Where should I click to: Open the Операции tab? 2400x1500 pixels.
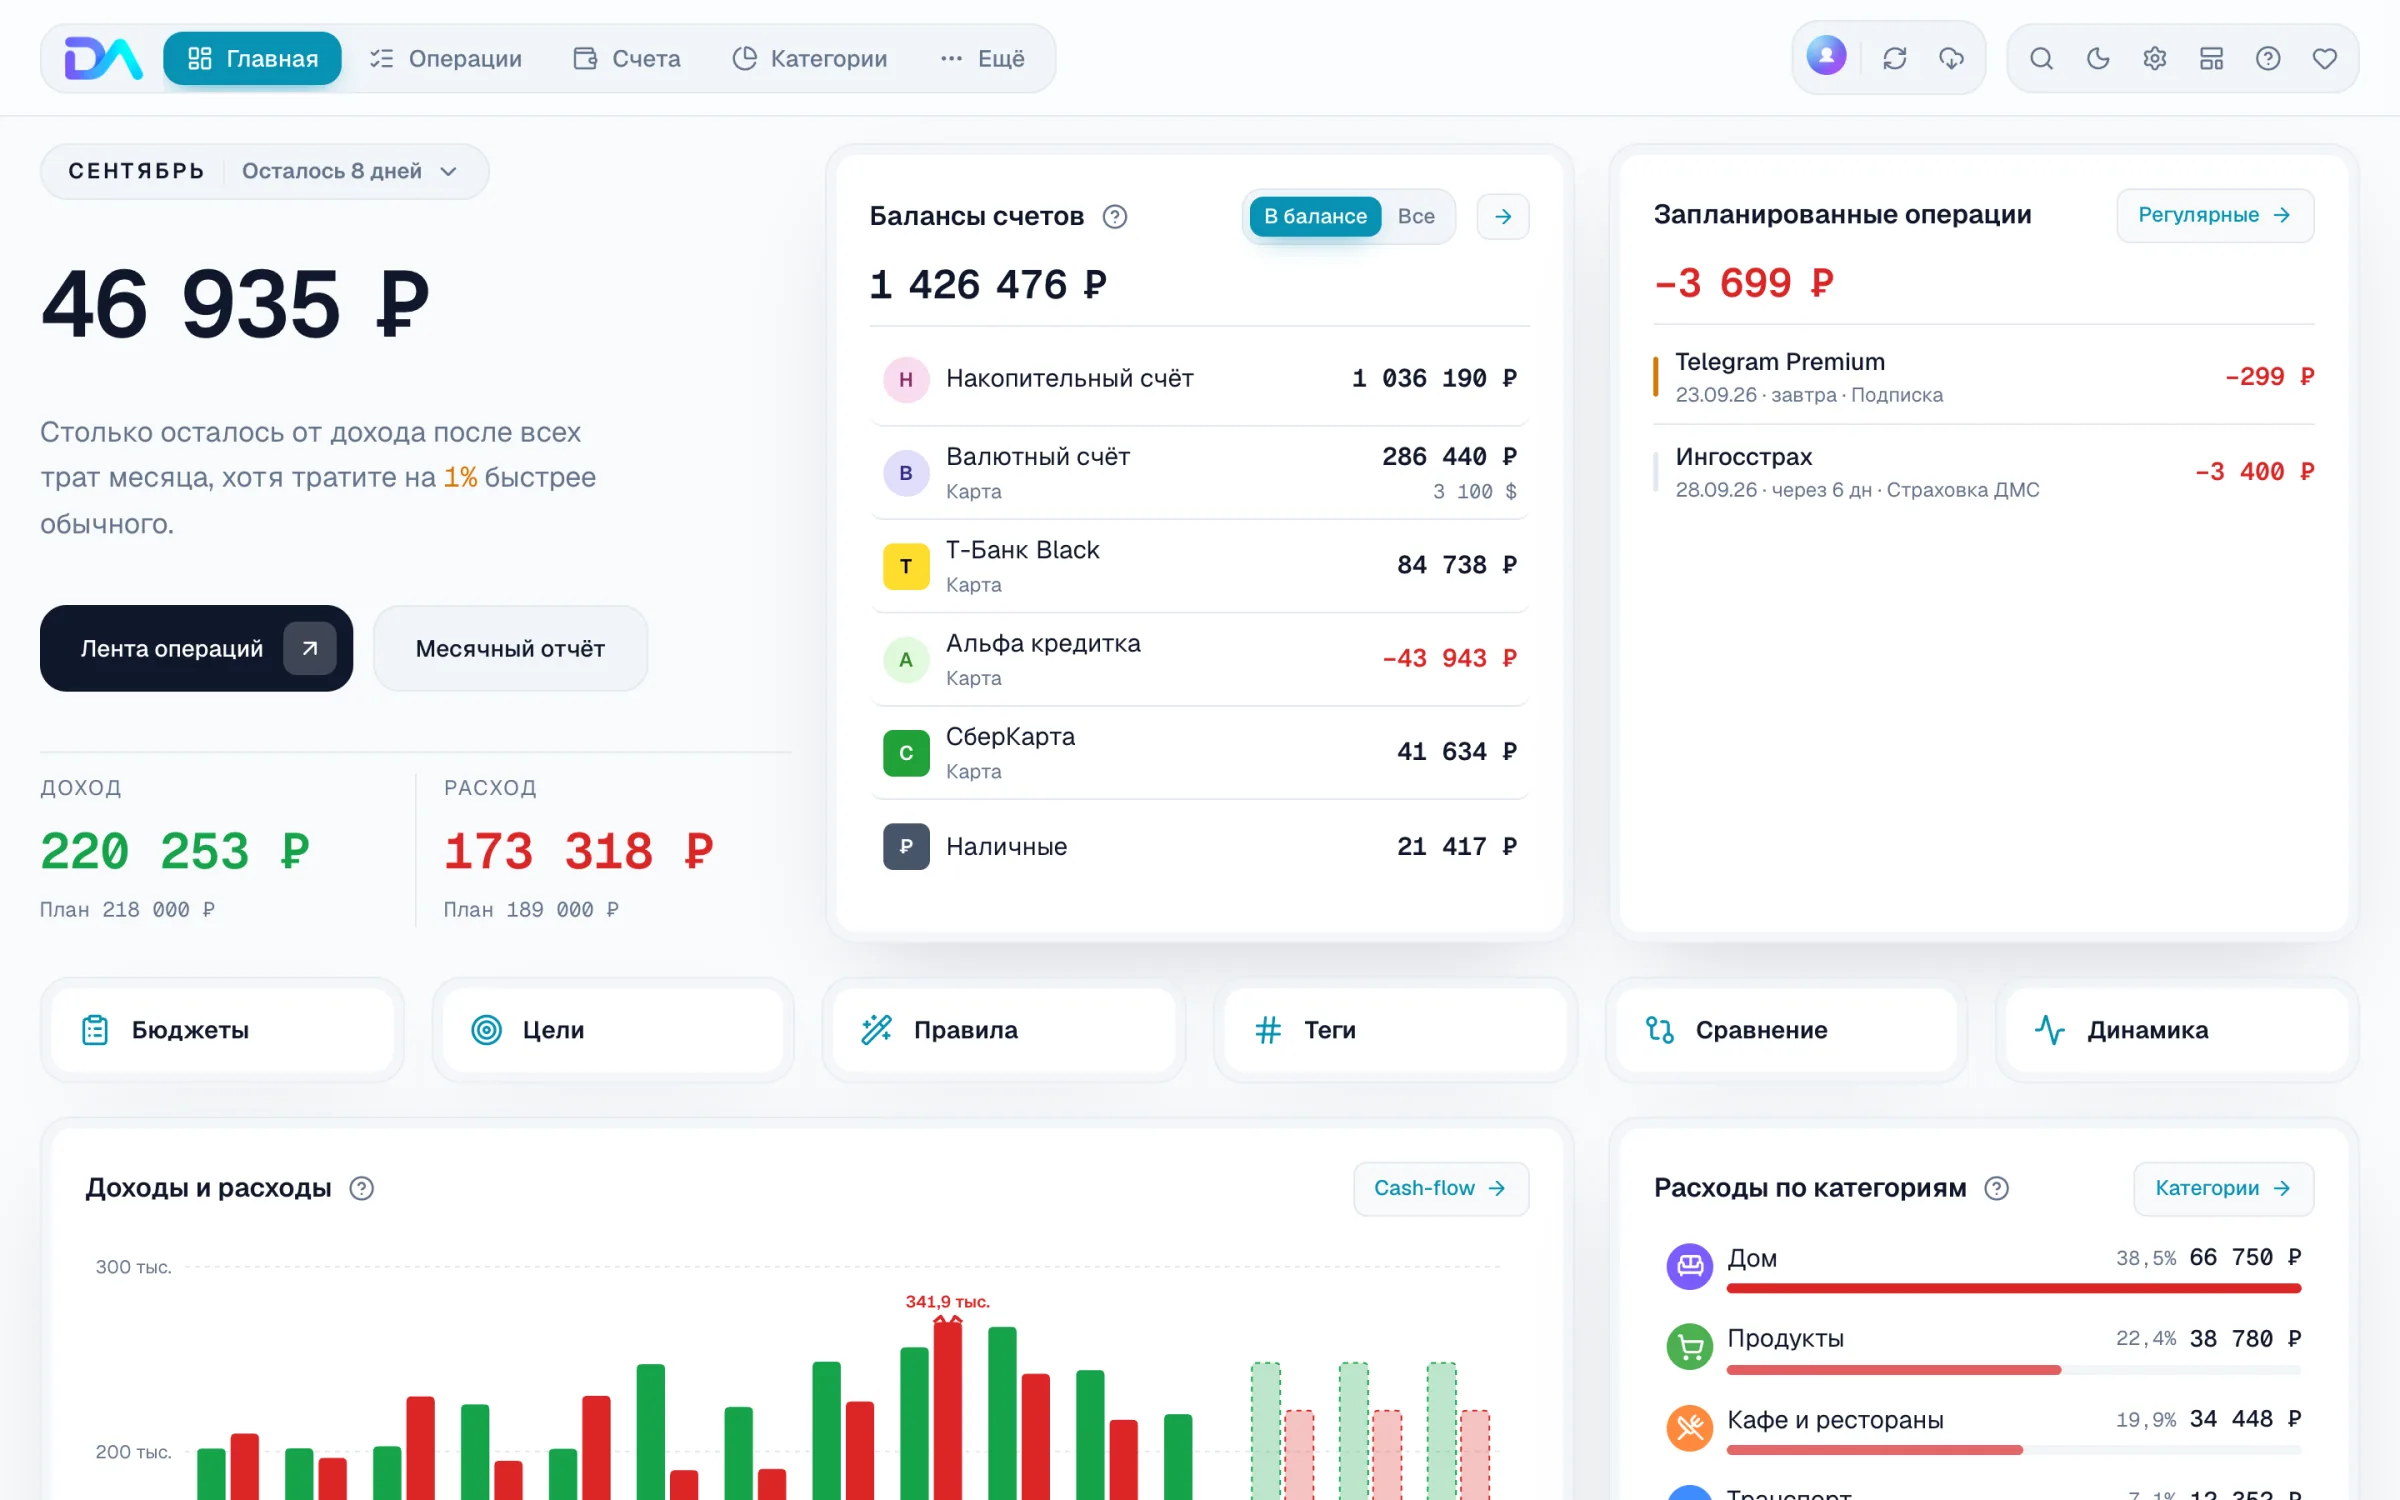[446, 58]
